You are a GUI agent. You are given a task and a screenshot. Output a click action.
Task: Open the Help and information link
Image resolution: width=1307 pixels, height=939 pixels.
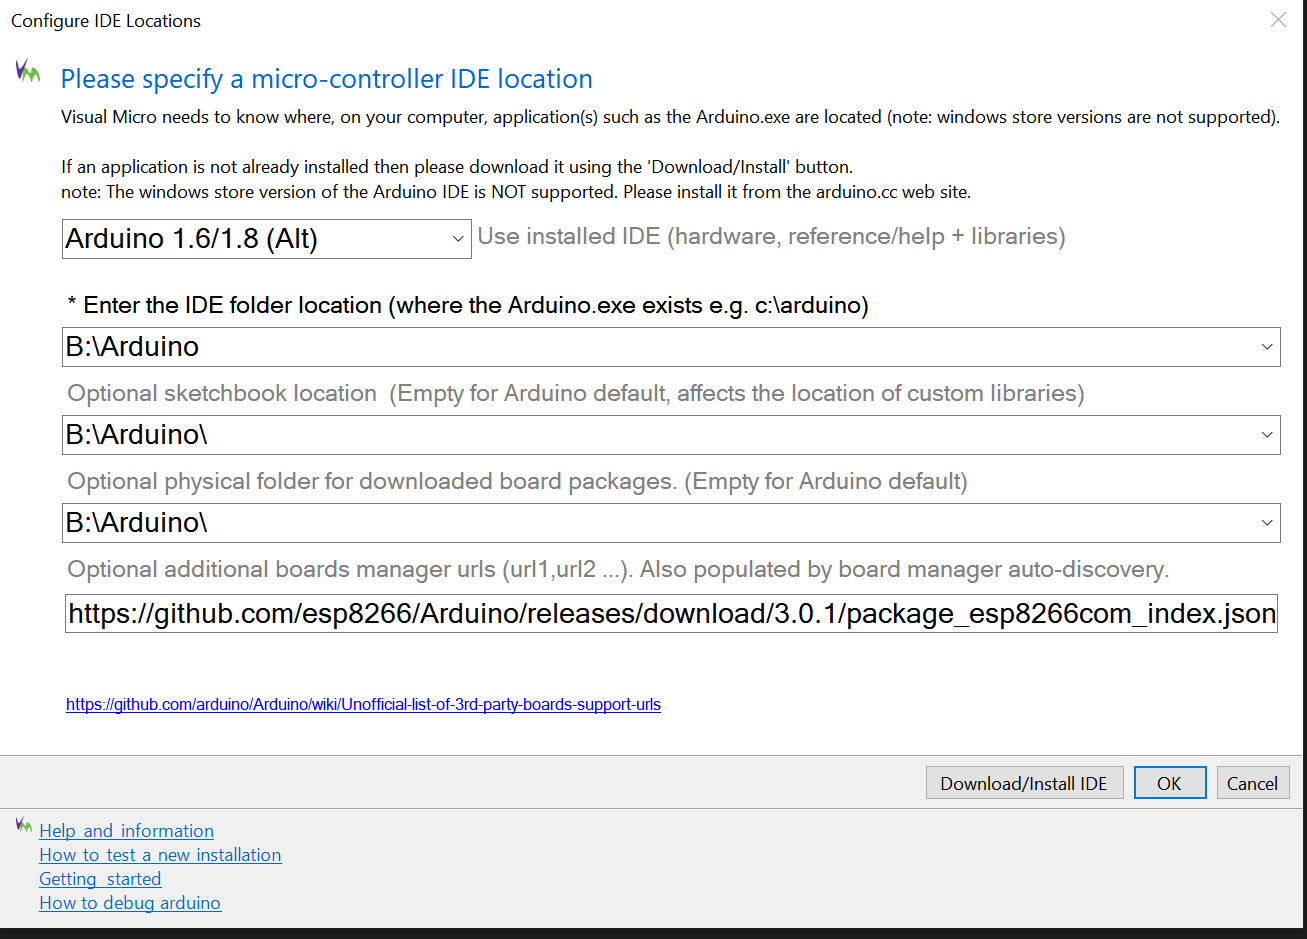coord(126,831)
